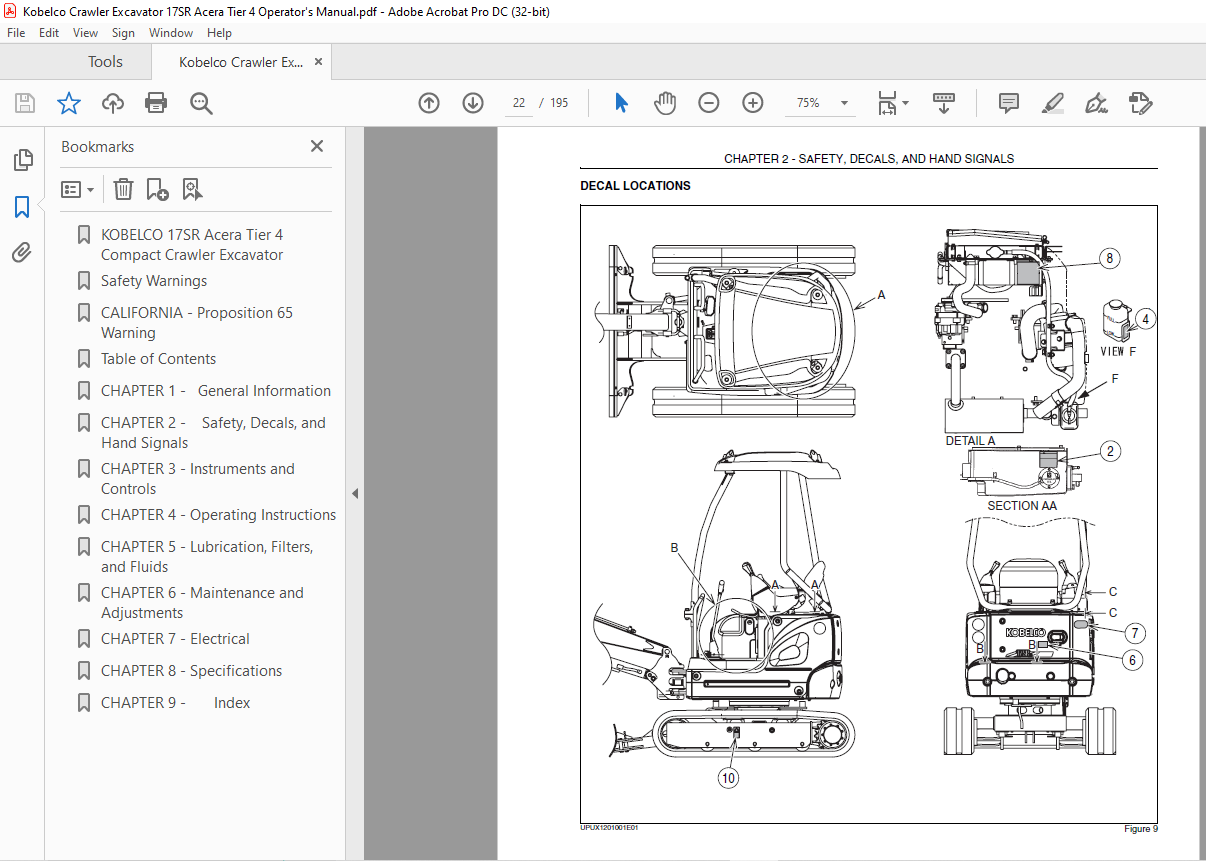Viewport: 1206px width, 861px height.
Task: Open the Edit menu
Action: 49,33
